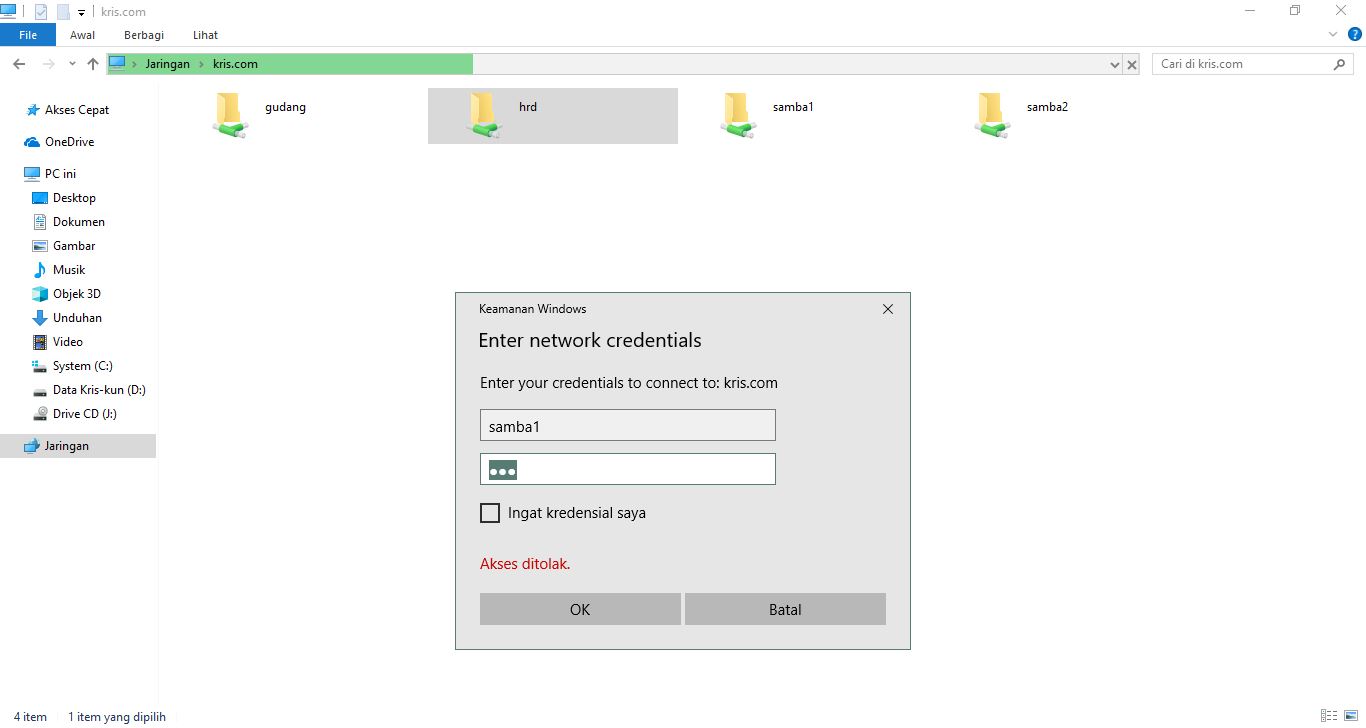
Task: Confirm credentials with the OK button
Action: tap(580, 609)
